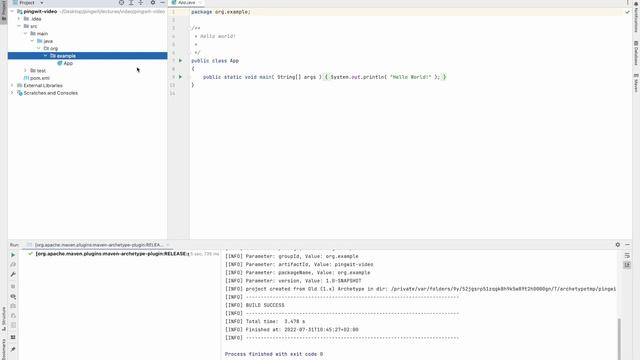Switch to the App.java editor tab
640x360 pixels.
186,2
